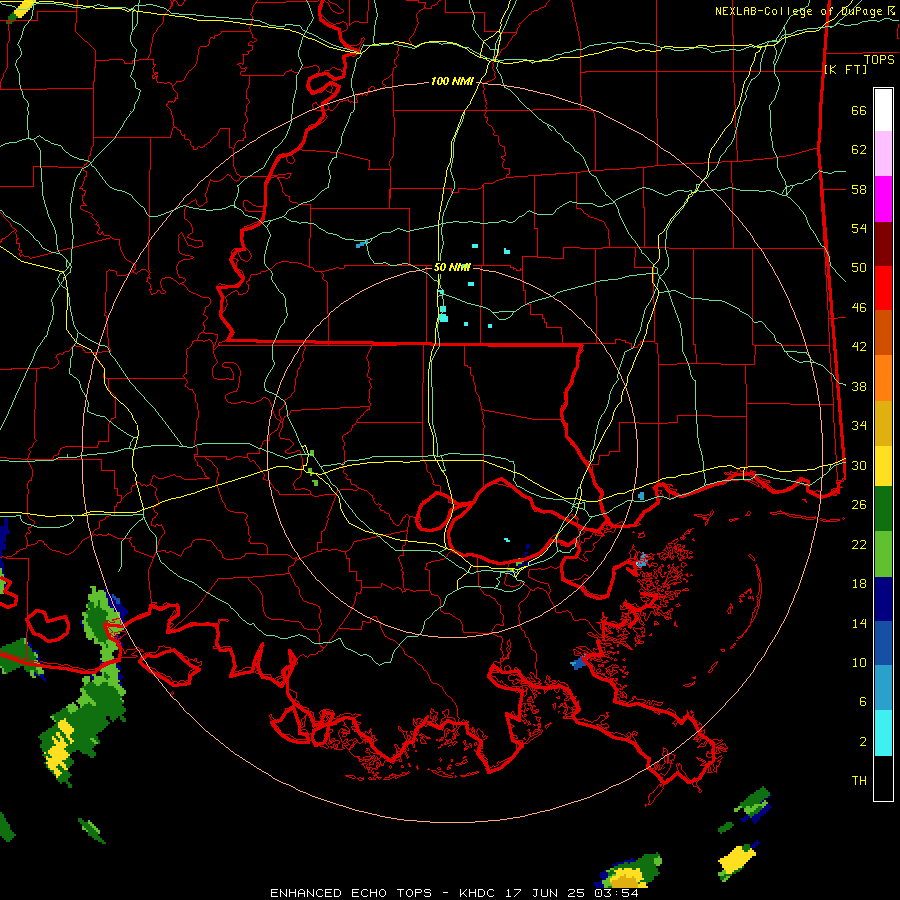Select the navy blue legend swatch
This screenshot has width=900, height=900.
(883, 599)
